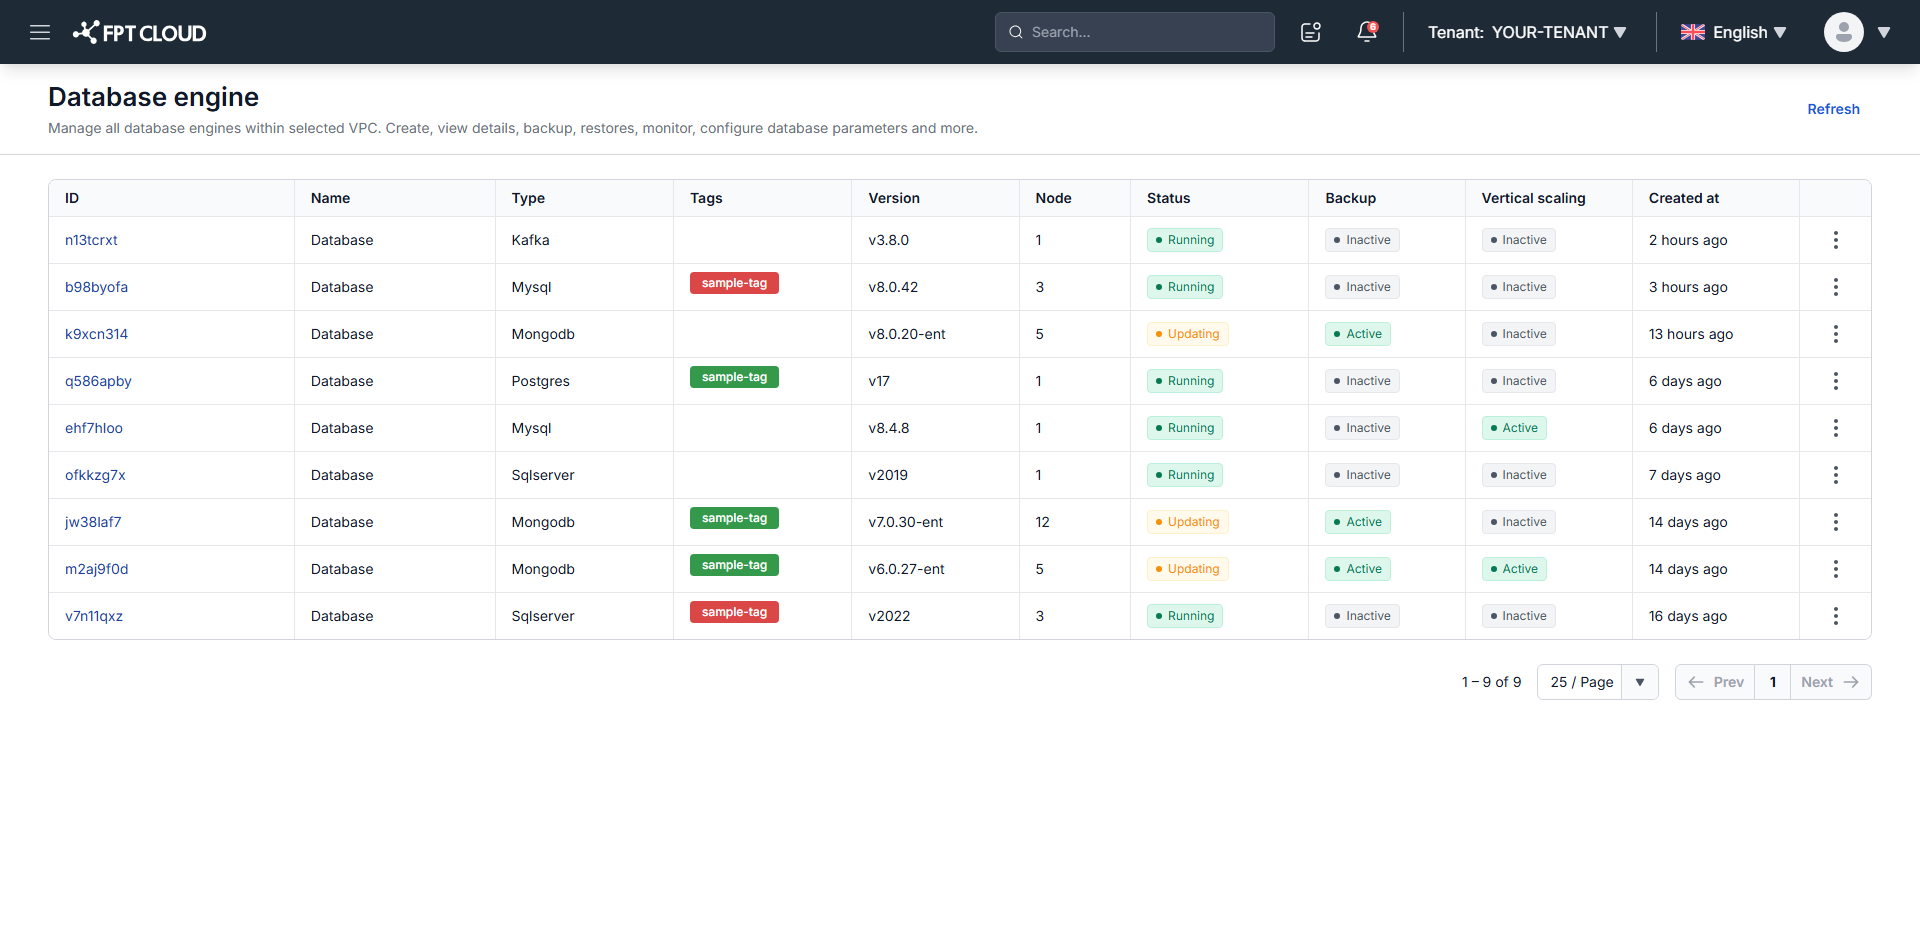Click green sample-tag on q586apby row
Image resolution: width=1920 pixels, height=945 pixels.
tap(734, 377)
